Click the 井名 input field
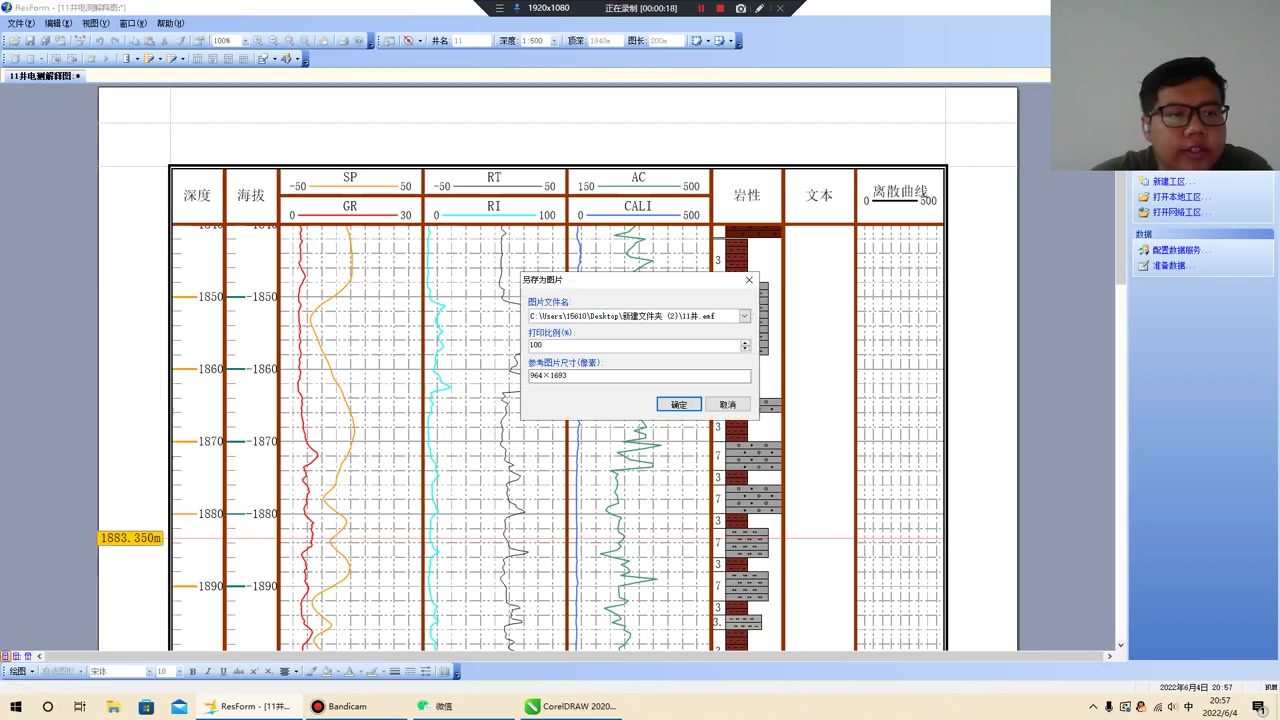The image size is (1280, 720). (x=471, y=41)
